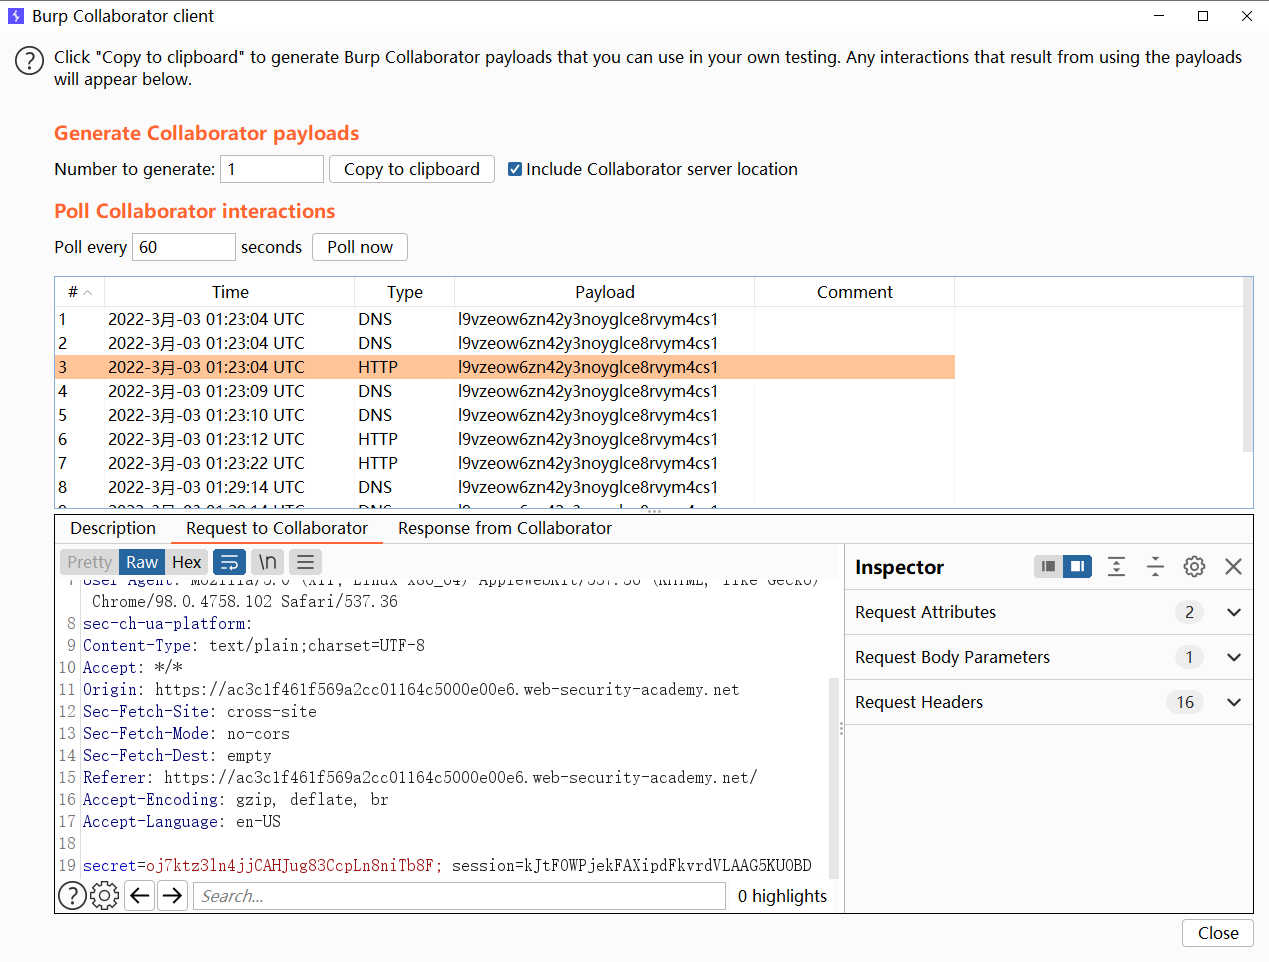The width and height of the screenshot is (1269, 962).
Task: Open Inspector settings gear
Action: click(1194, 567)
